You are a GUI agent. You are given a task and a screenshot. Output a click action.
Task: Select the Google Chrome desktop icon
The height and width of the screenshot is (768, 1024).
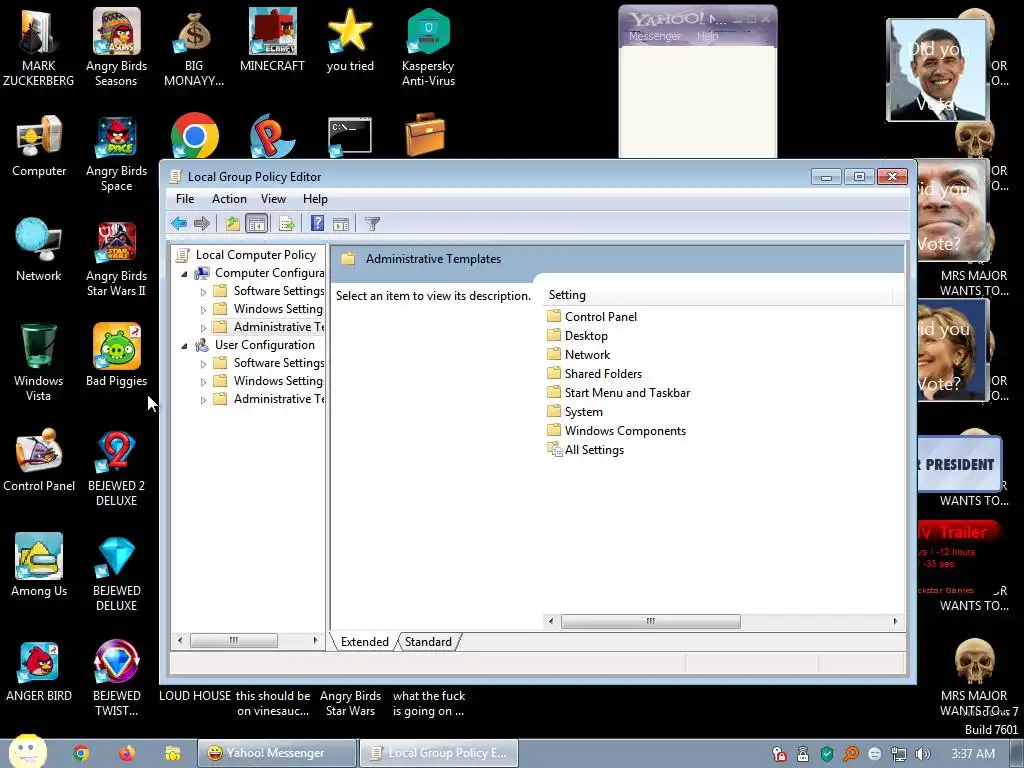coord(195,136)
